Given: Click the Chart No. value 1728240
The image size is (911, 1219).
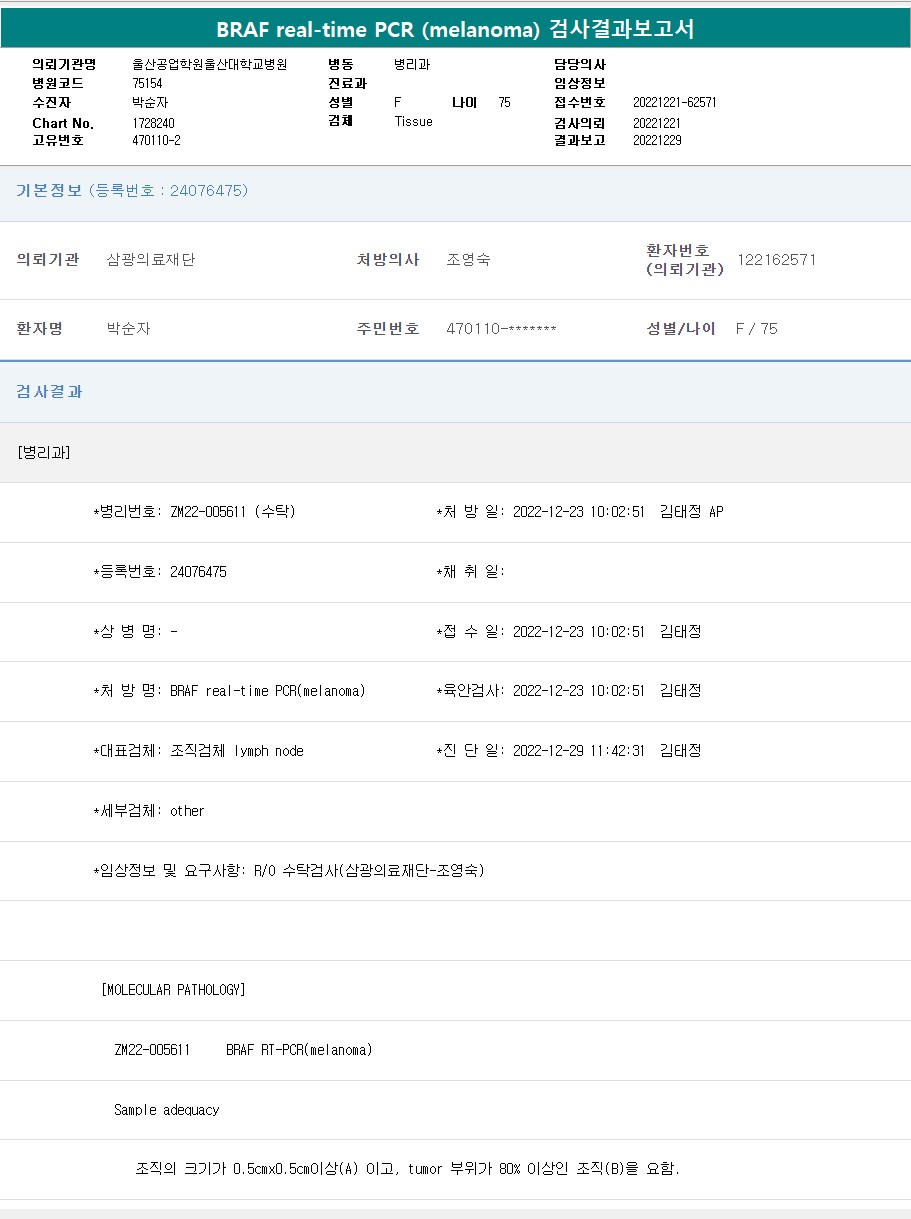Looking at the screenshot, I should 154,123.
